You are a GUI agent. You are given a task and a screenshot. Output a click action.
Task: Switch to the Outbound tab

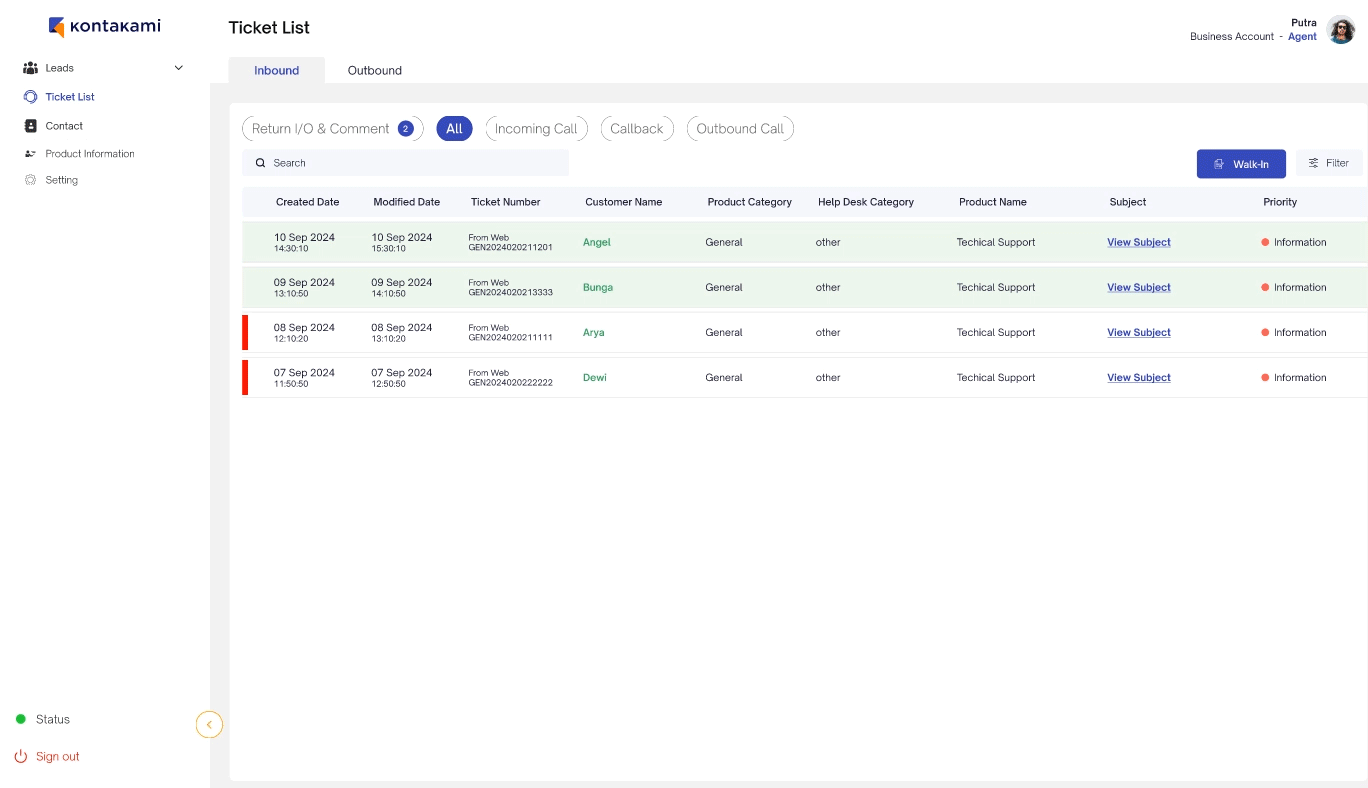point(375,71)
